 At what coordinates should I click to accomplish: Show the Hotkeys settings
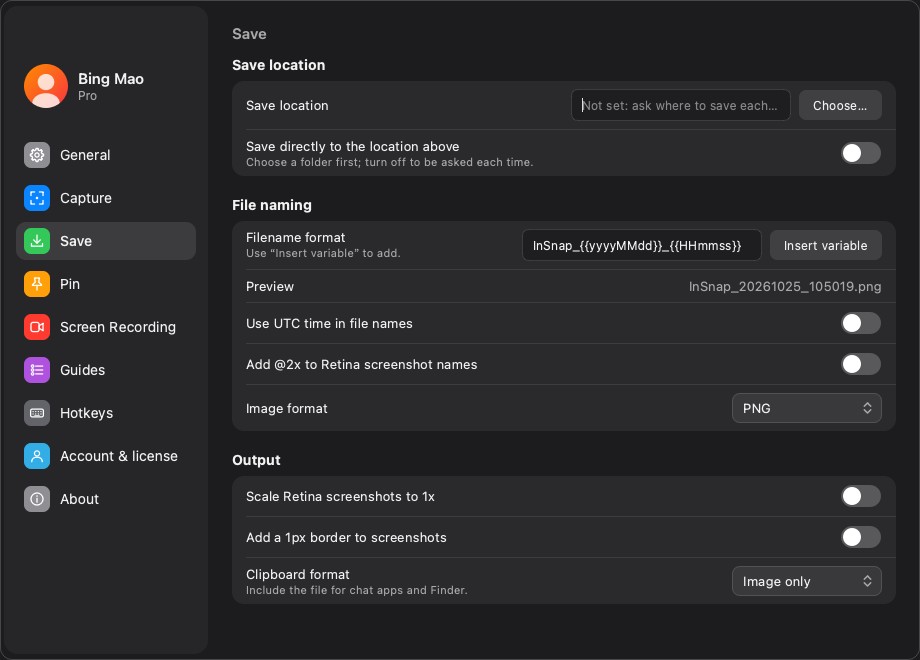[x=106, y=413]
